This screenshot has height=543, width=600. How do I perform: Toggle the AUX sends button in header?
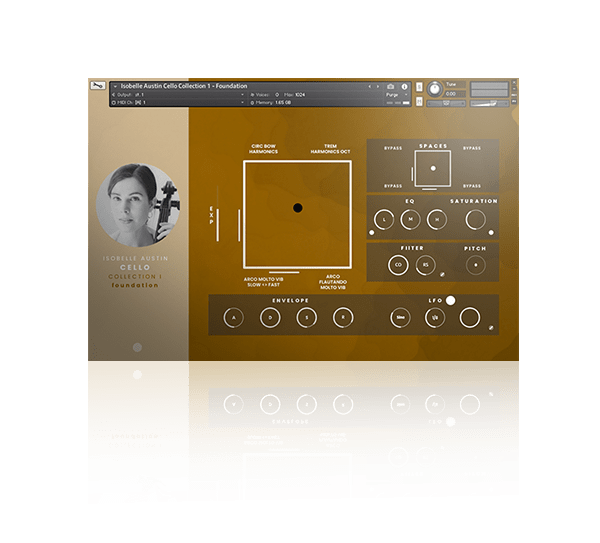tap(514, 95)
